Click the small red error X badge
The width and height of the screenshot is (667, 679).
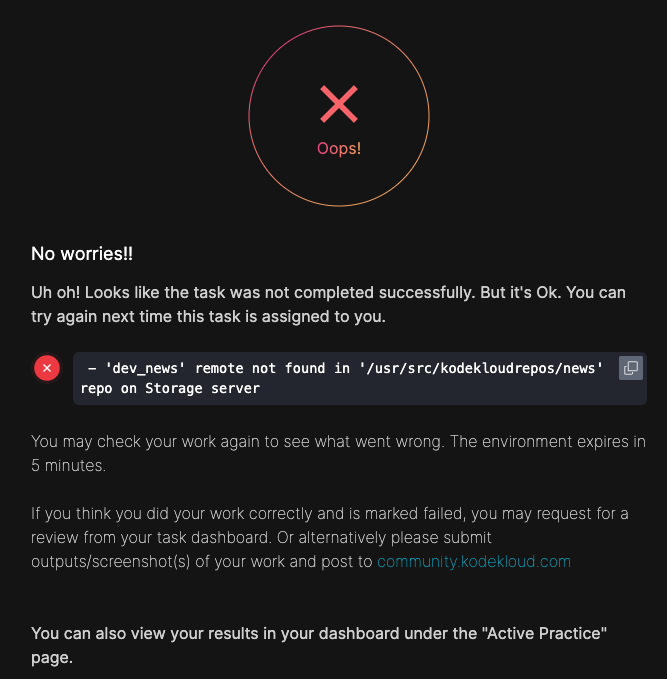(47, 368)
